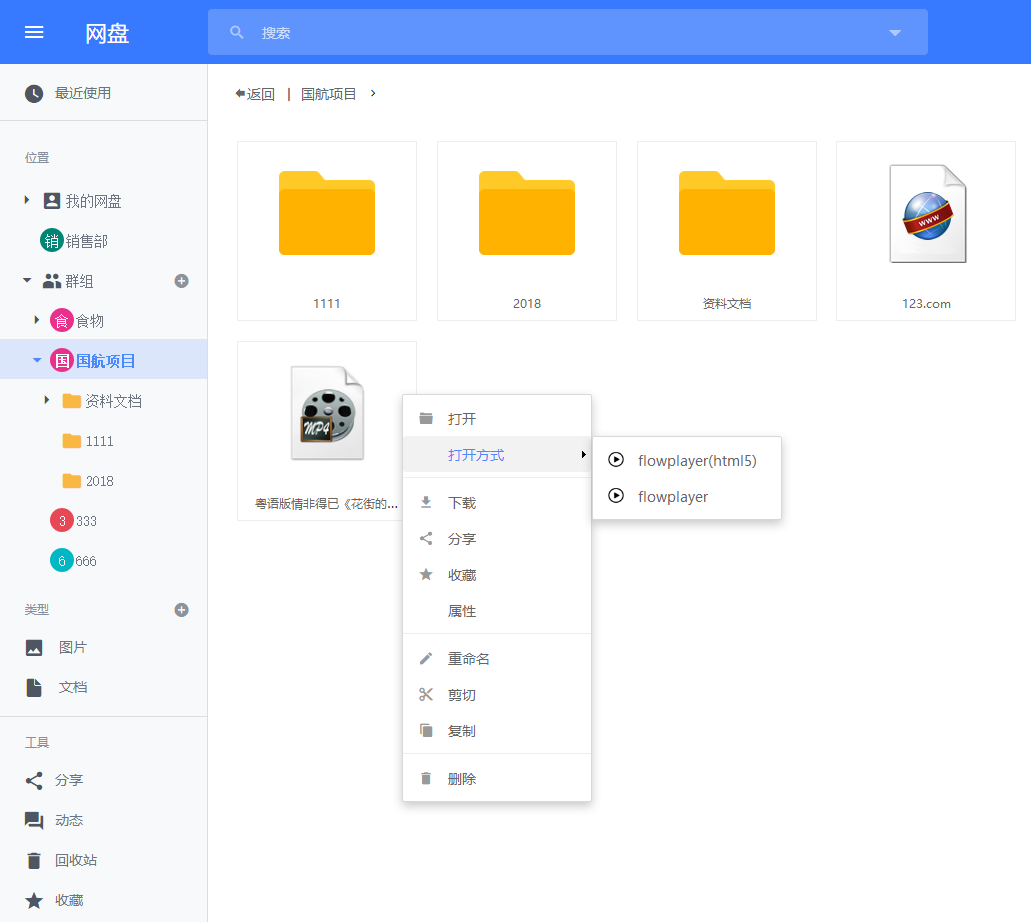Choose 重命名 in the context menu
The height and width of the screenshot is (922, 1031).
tap(497, 659)
